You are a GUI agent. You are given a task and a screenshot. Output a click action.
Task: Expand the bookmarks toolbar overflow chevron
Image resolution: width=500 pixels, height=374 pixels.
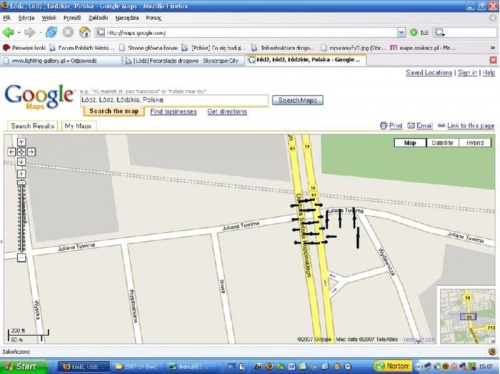pyautogui.click(x=492, y=48)
